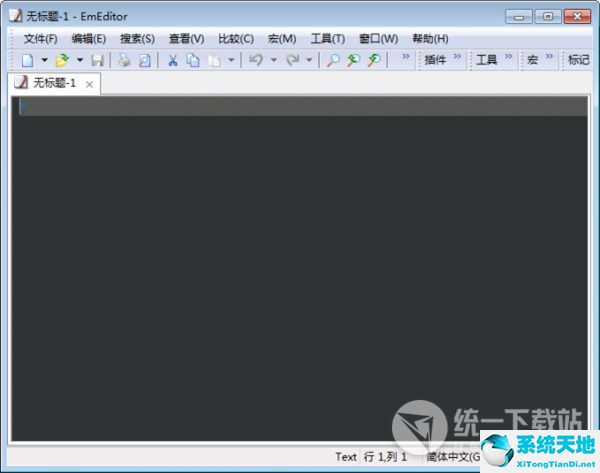Screen dimensions: 600x473
Task: Click the Print icon
Action: pyautogui.click(x=124, y=60)
